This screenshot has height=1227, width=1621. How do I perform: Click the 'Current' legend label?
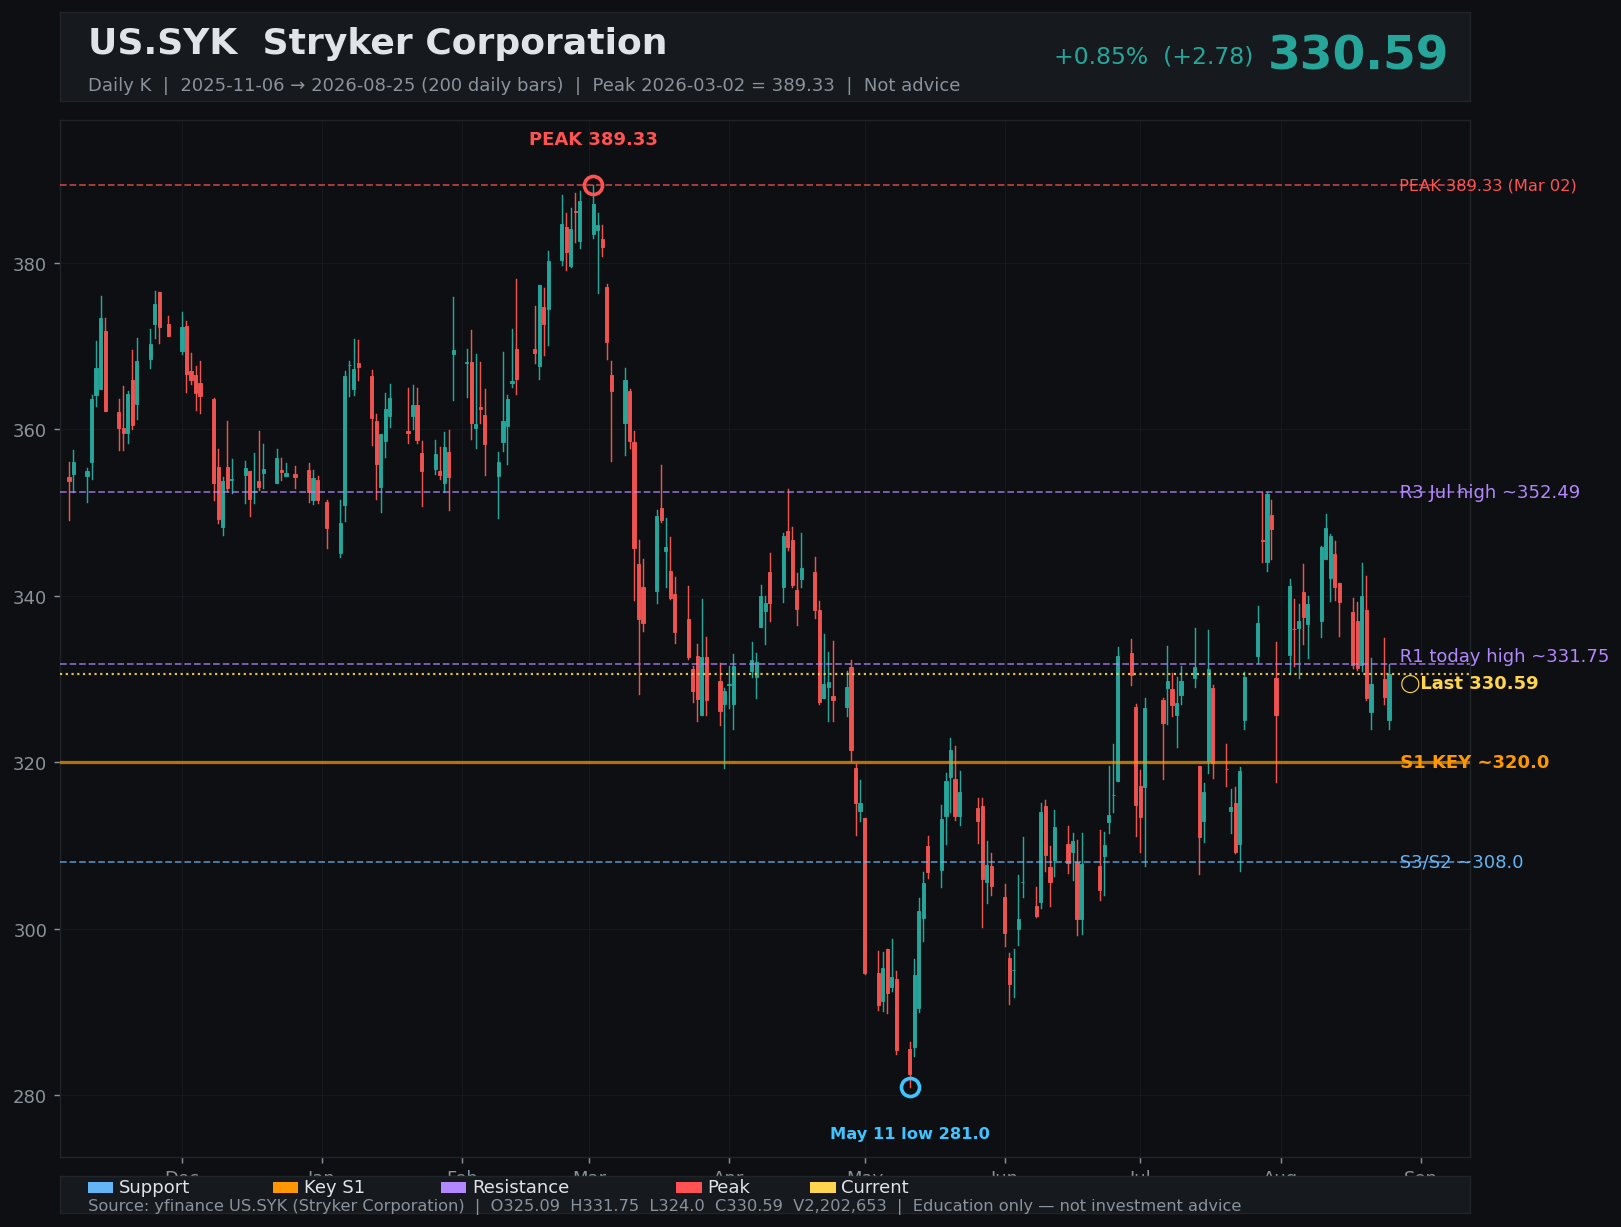(x=875, y=1187)
